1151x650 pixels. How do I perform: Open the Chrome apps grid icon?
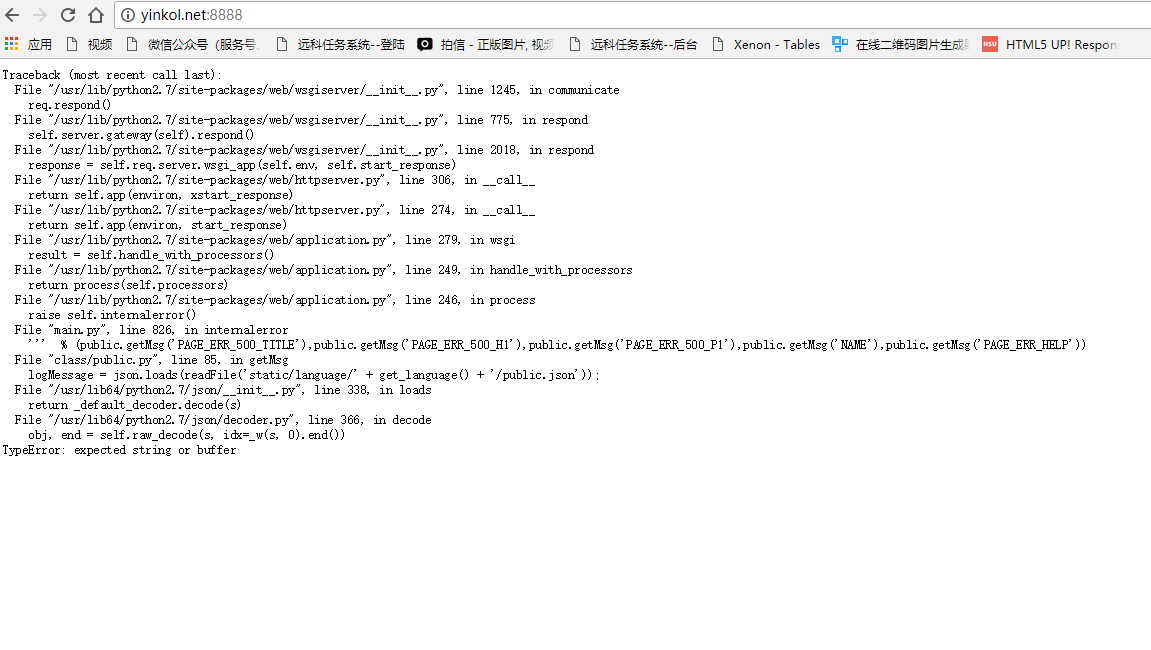tap(11, 43)
